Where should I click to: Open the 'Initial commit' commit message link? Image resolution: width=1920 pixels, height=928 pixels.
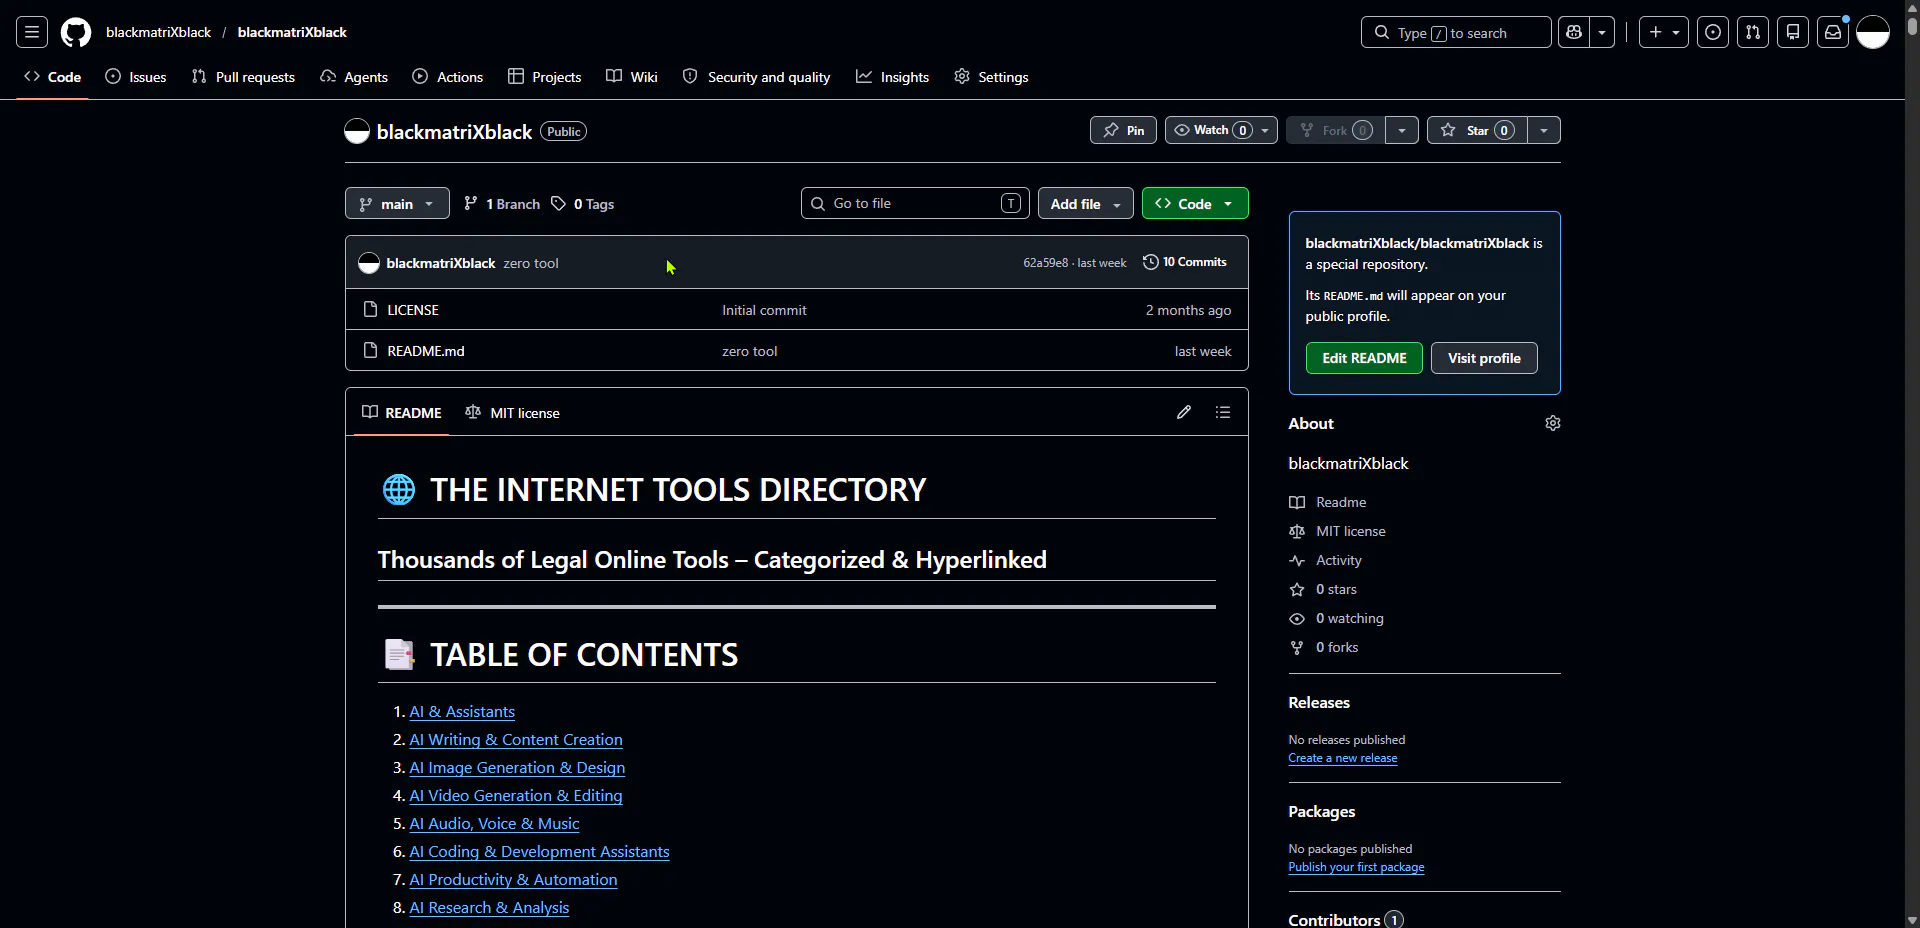click(x=764, y=310)
